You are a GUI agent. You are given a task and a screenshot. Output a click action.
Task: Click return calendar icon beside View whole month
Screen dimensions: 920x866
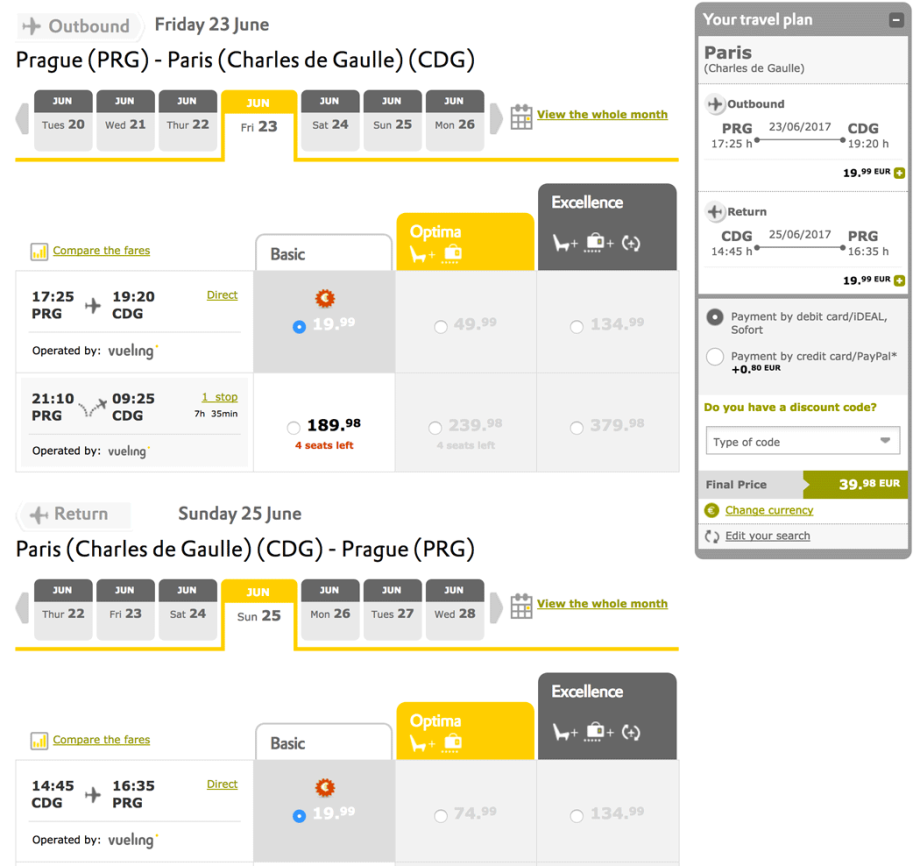(x=521, y=605)
